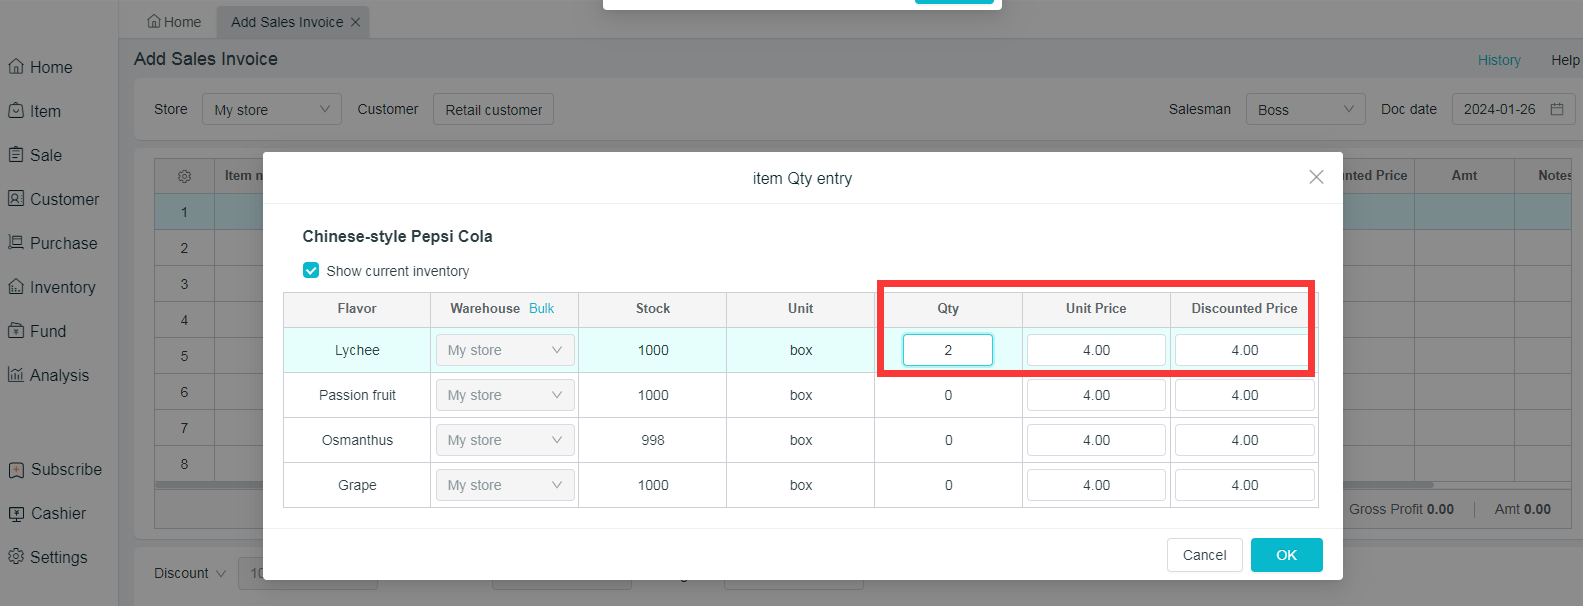This screenshot has width=1583, height=606.
Task: Expand the Lychee warehouse dropdown
Action: coord(505,350)
